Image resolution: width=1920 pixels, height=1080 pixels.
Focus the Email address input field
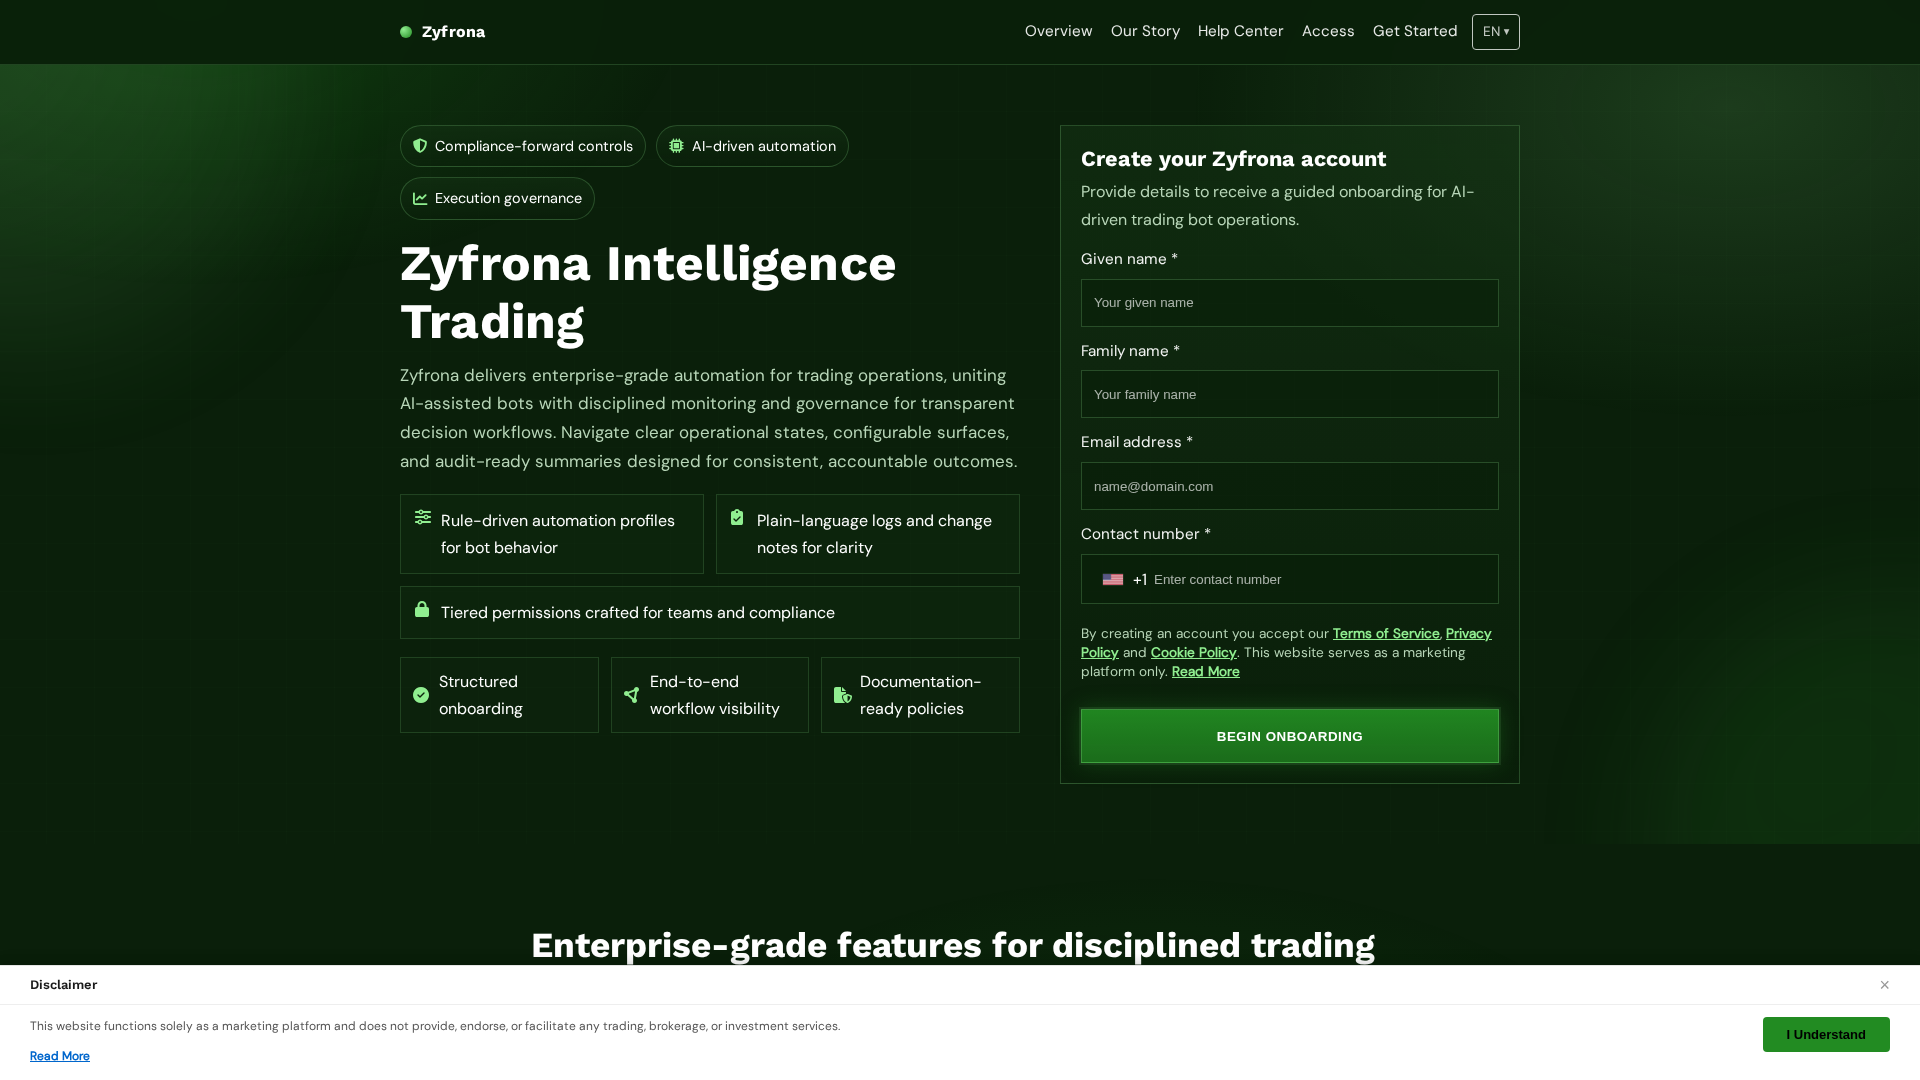tap(1290, 486)
